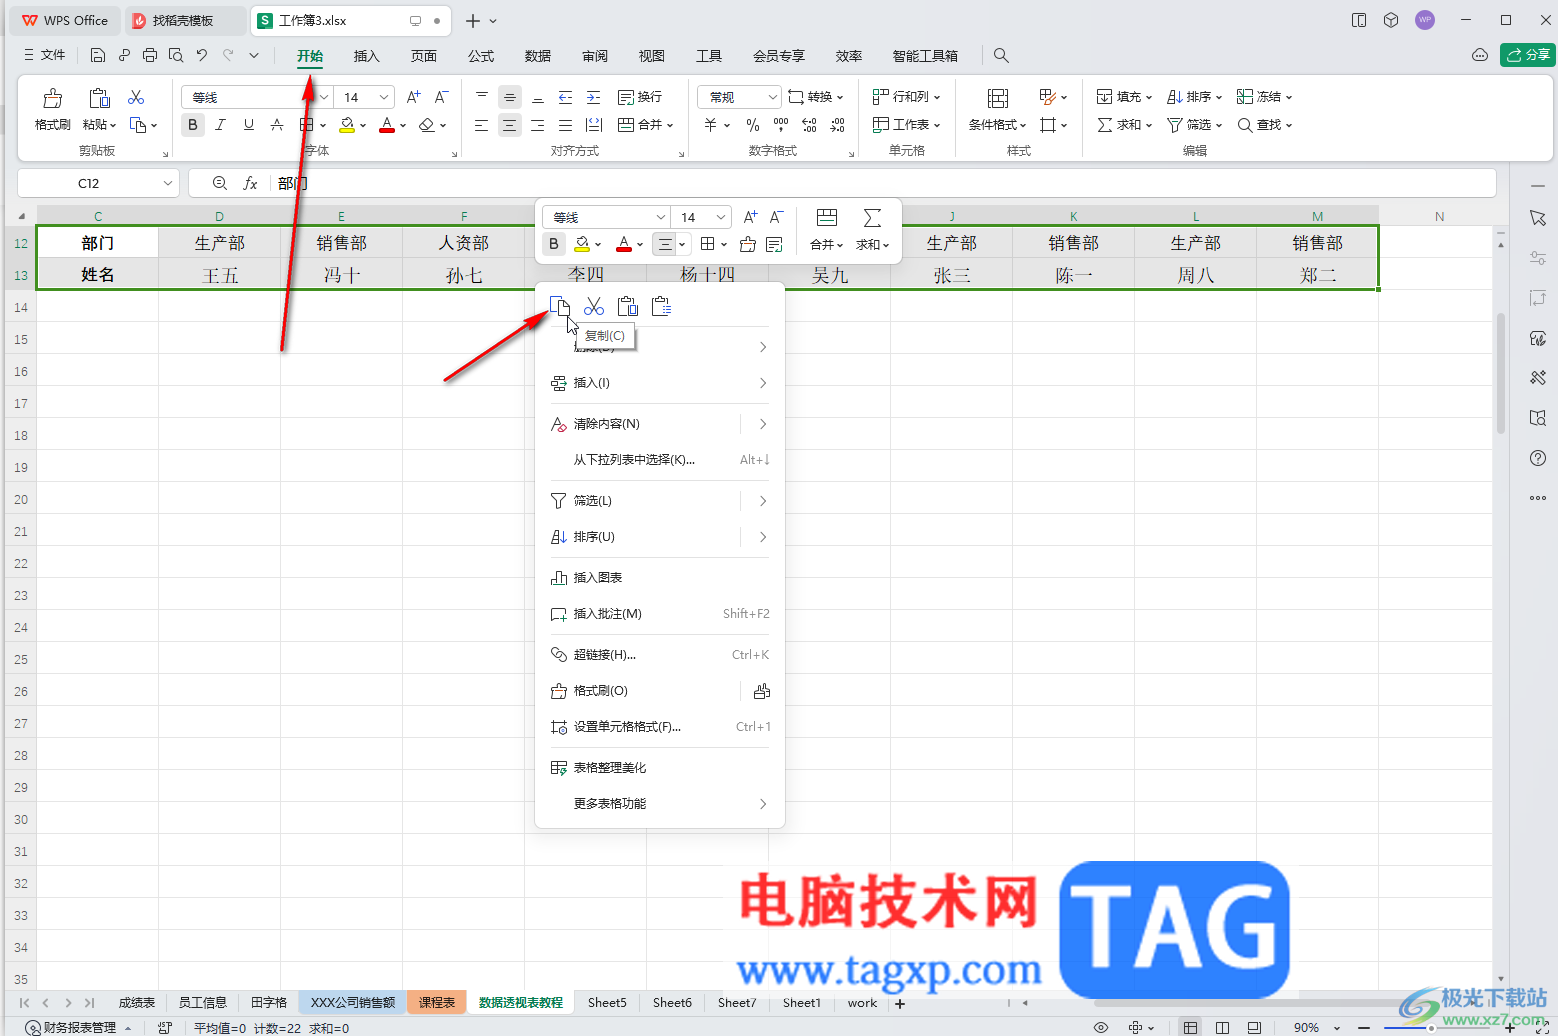This screenshot has width=1558, height=1036.
Task: Toggle Italic in the ribbon
Action: pos(221,125)
